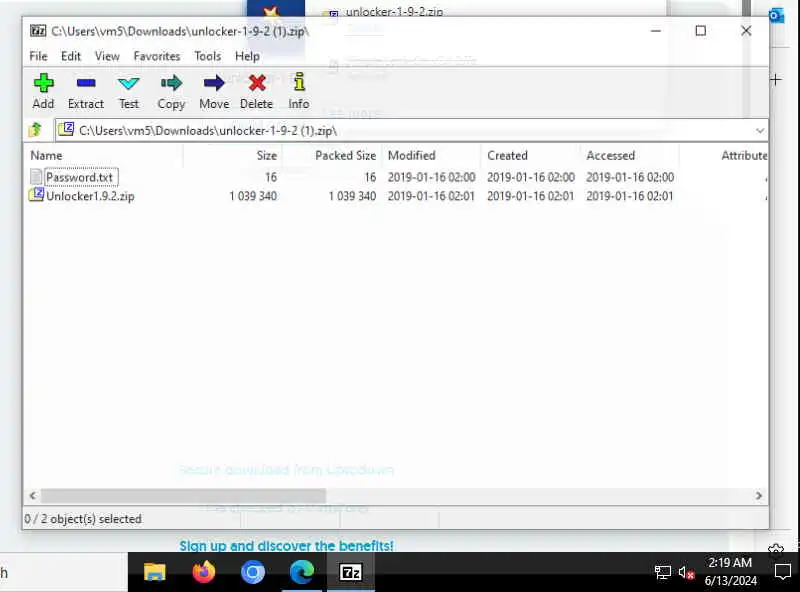Image resolution: width=800 pixels, height=592 pixels.
Task: Click the objects selected status text
Action: pyautogui.click(x=83, y=519)
